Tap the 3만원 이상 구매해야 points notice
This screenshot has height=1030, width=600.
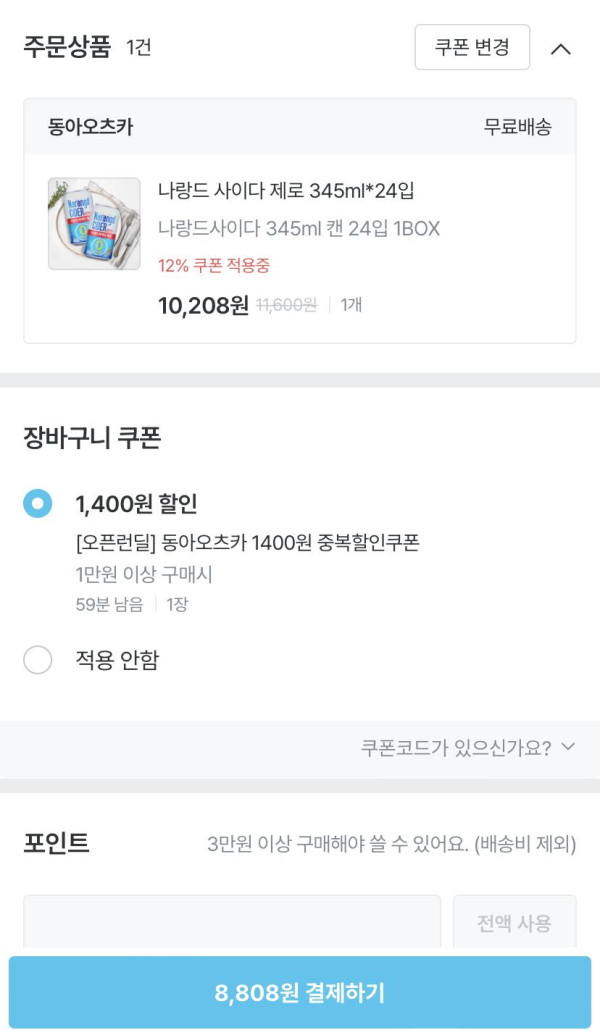pos(391,844)
